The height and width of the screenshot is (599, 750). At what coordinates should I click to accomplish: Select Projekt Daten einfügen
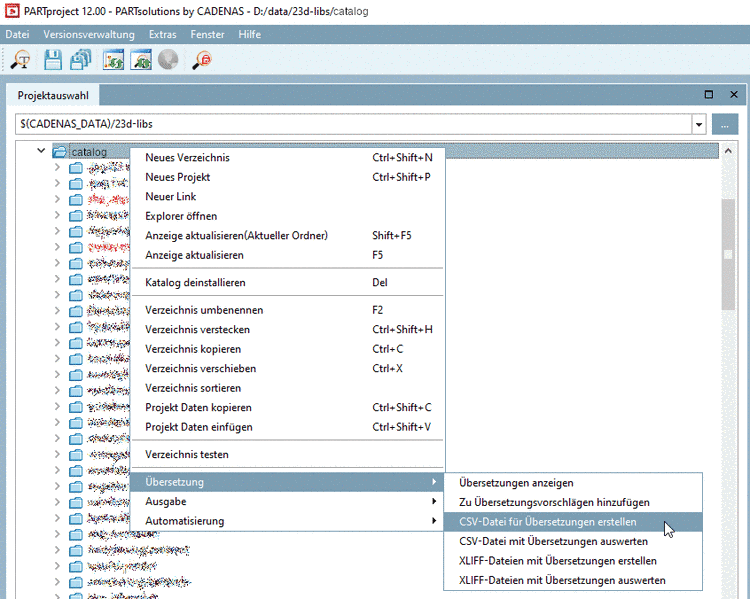288,427
